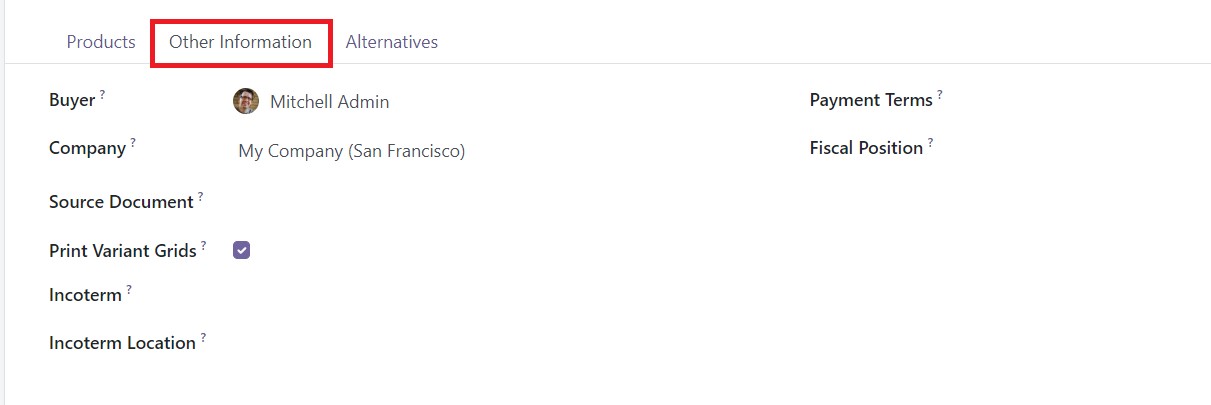Image resolution: width=1211 pixels, height=405 pixels.
Task: Open help tooltip icon next to Buyer
Action: 102,95
